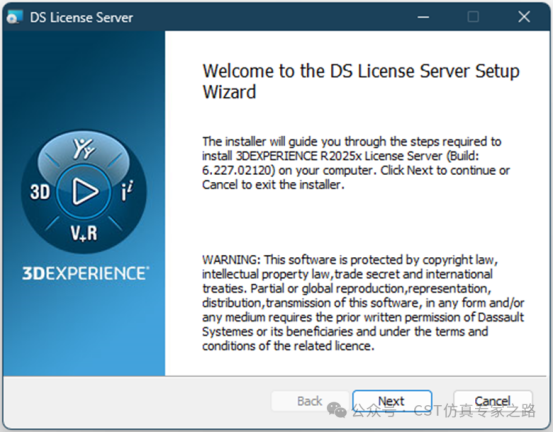Click the play triangle in the 3DEXPERIENCE compass
This screenshot has height=433, width=553.
tap(85, 191)
